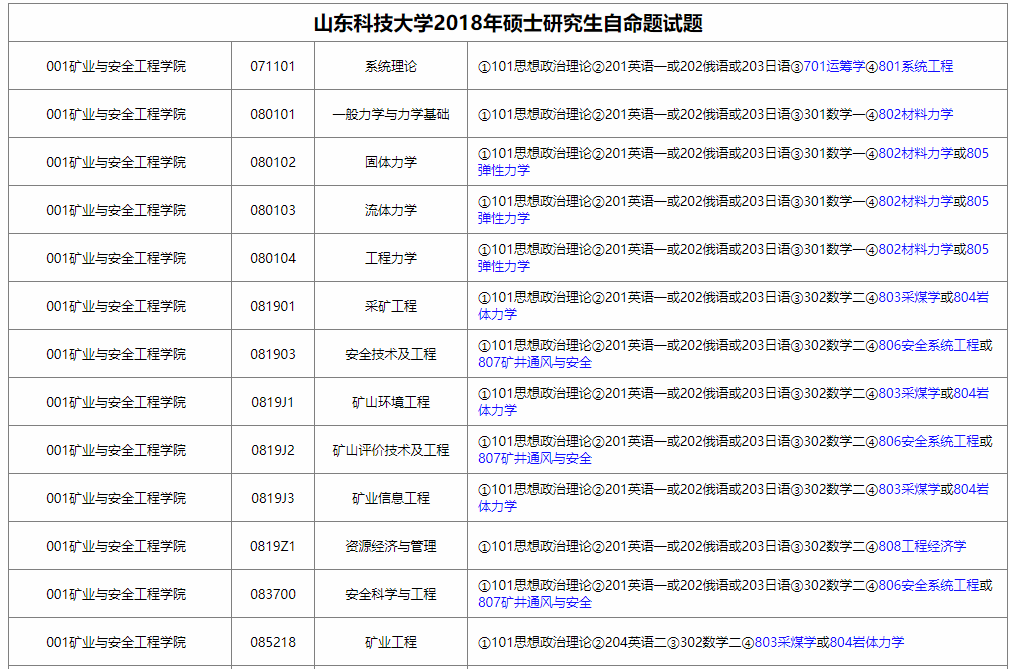Select major code 080104
Screen dimensions: 1010x669
(x=272, y=258)
